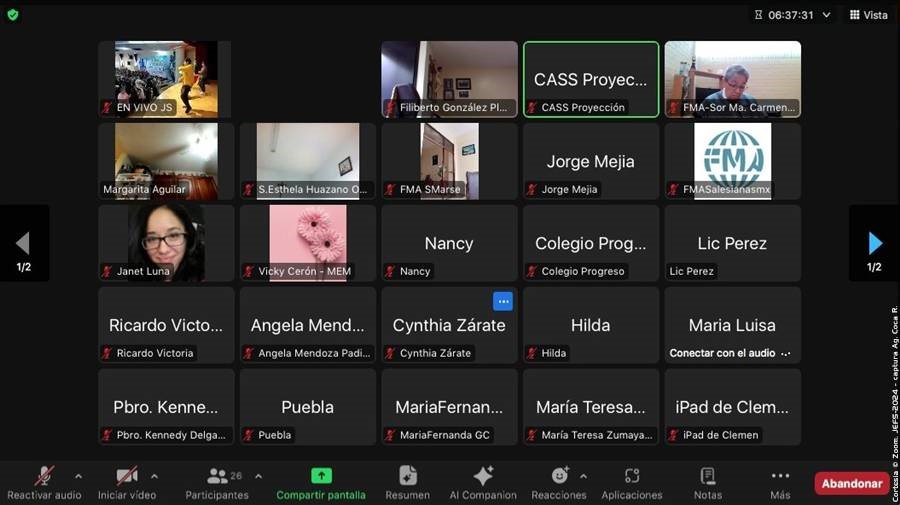This screenshot has width=900, height=505.
Task: Select S.Esthela Huazano video tile
Action: (308, 161)
